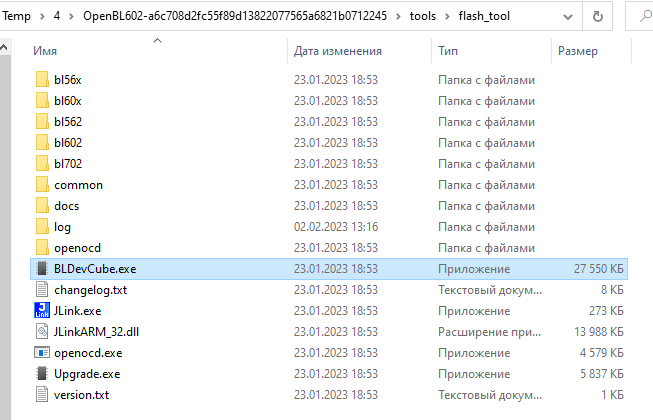Screen dimensions: 653x420
Task: Refresh the folder with the reload button
Action: (x=598, y=16)
